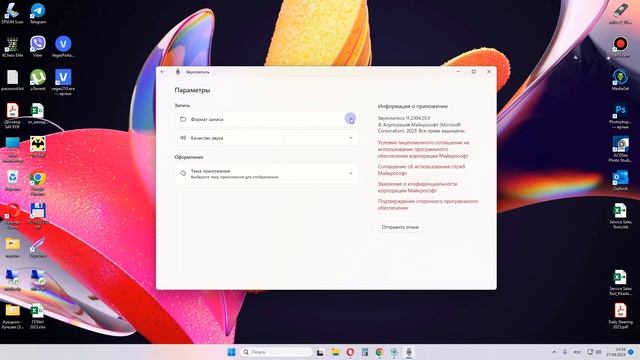This screenshot has height=360, width=640.
Task: Open Photoshop desktop shortcut
Action: pos(620,116)
